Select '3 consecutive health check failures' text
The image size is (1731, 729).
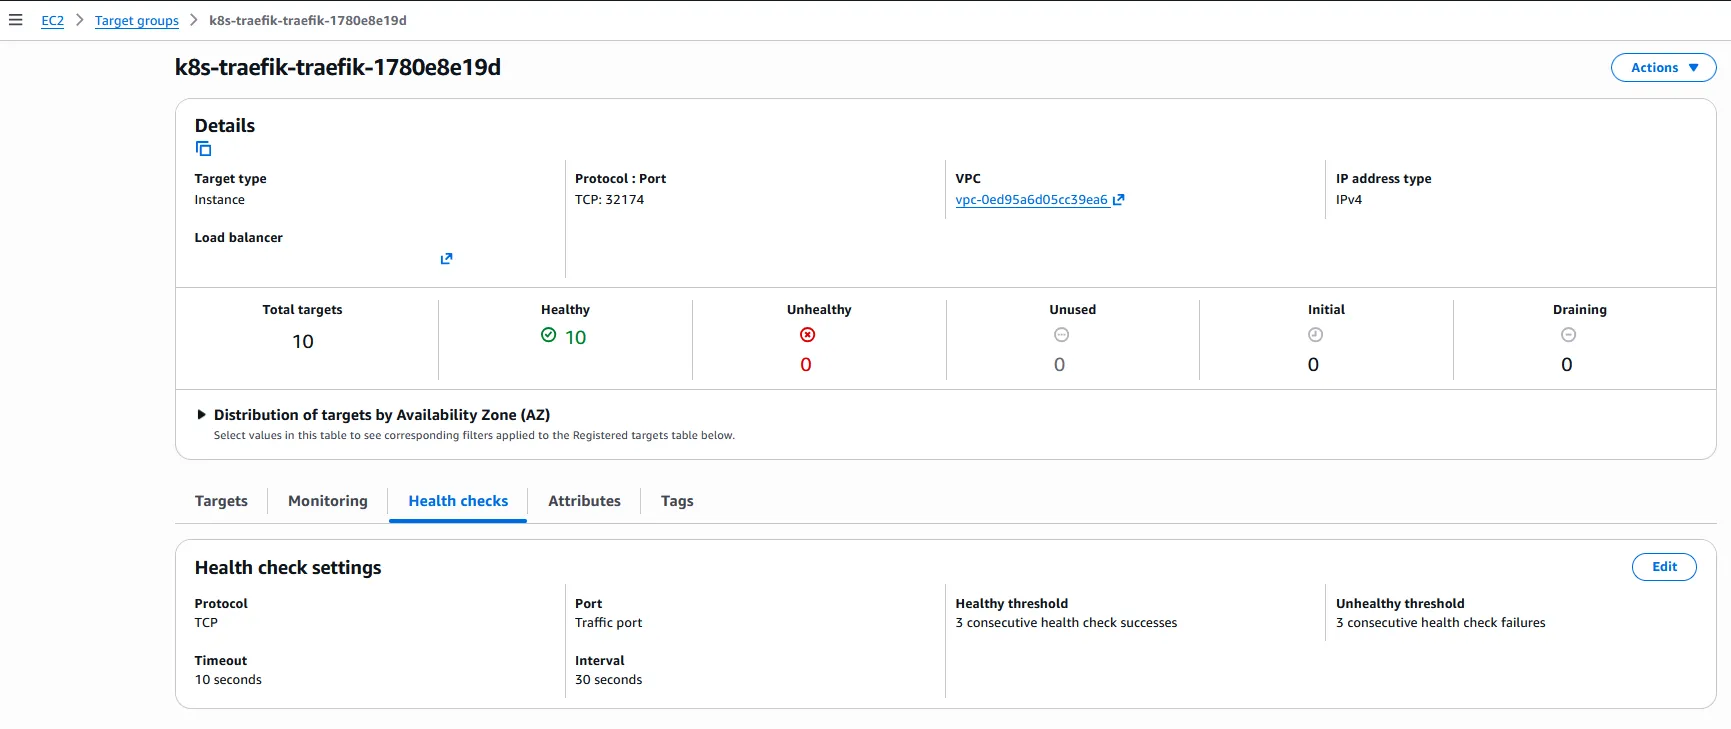(x=1441, y=623)
